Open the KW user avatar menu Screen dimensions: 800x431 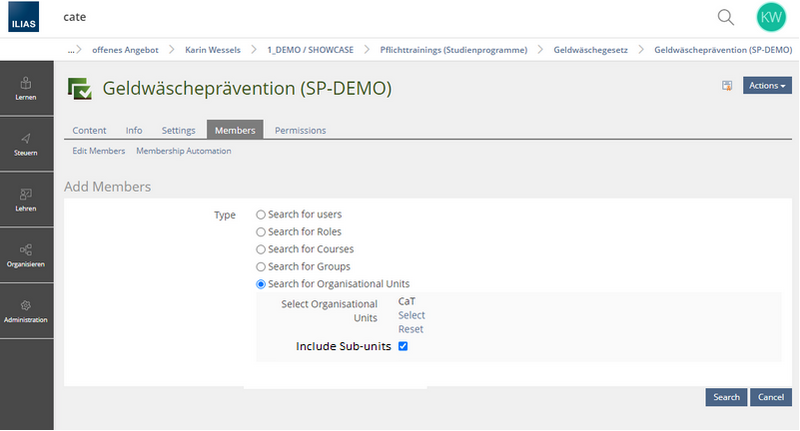tap(771, 17)
